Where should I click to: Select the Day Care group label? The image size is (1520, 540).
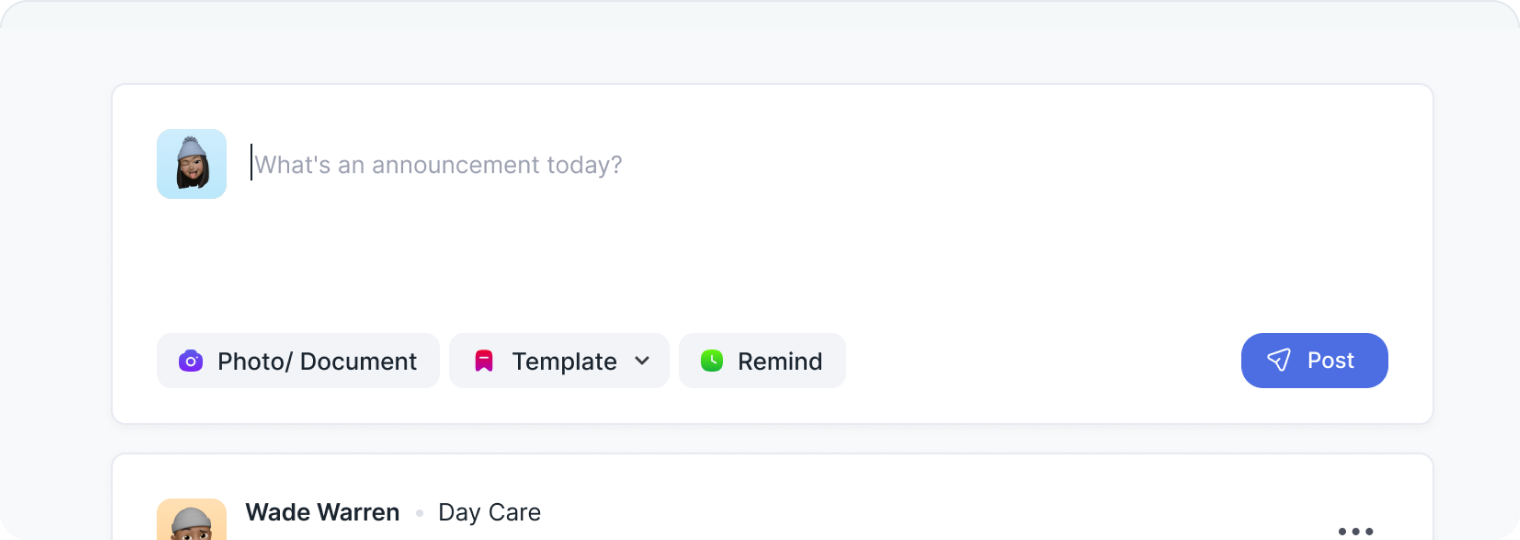(489, 513)
